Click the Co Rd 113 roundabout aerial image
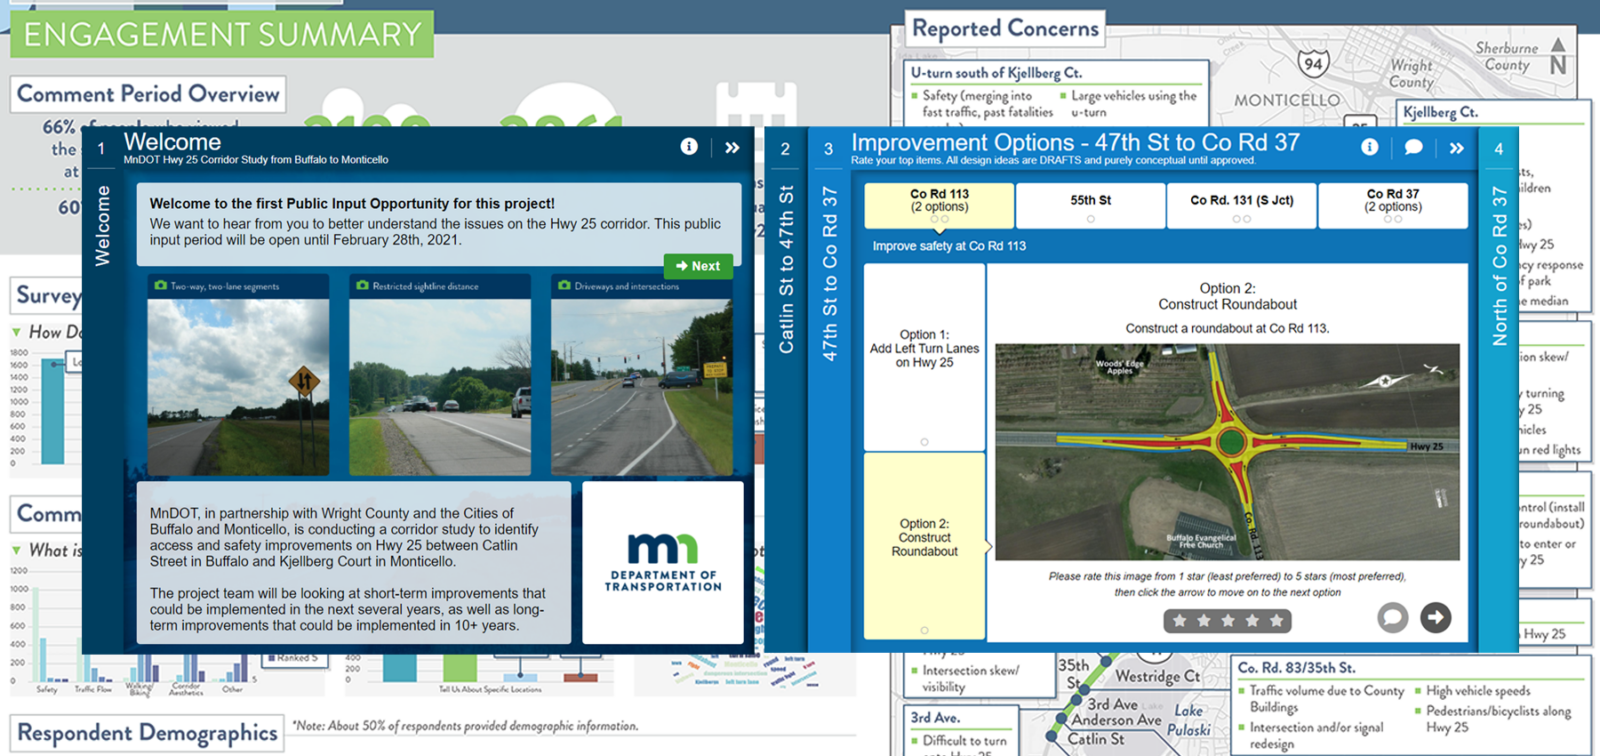The height and width of the screenshot is (756, 1600). [1227, 452]
